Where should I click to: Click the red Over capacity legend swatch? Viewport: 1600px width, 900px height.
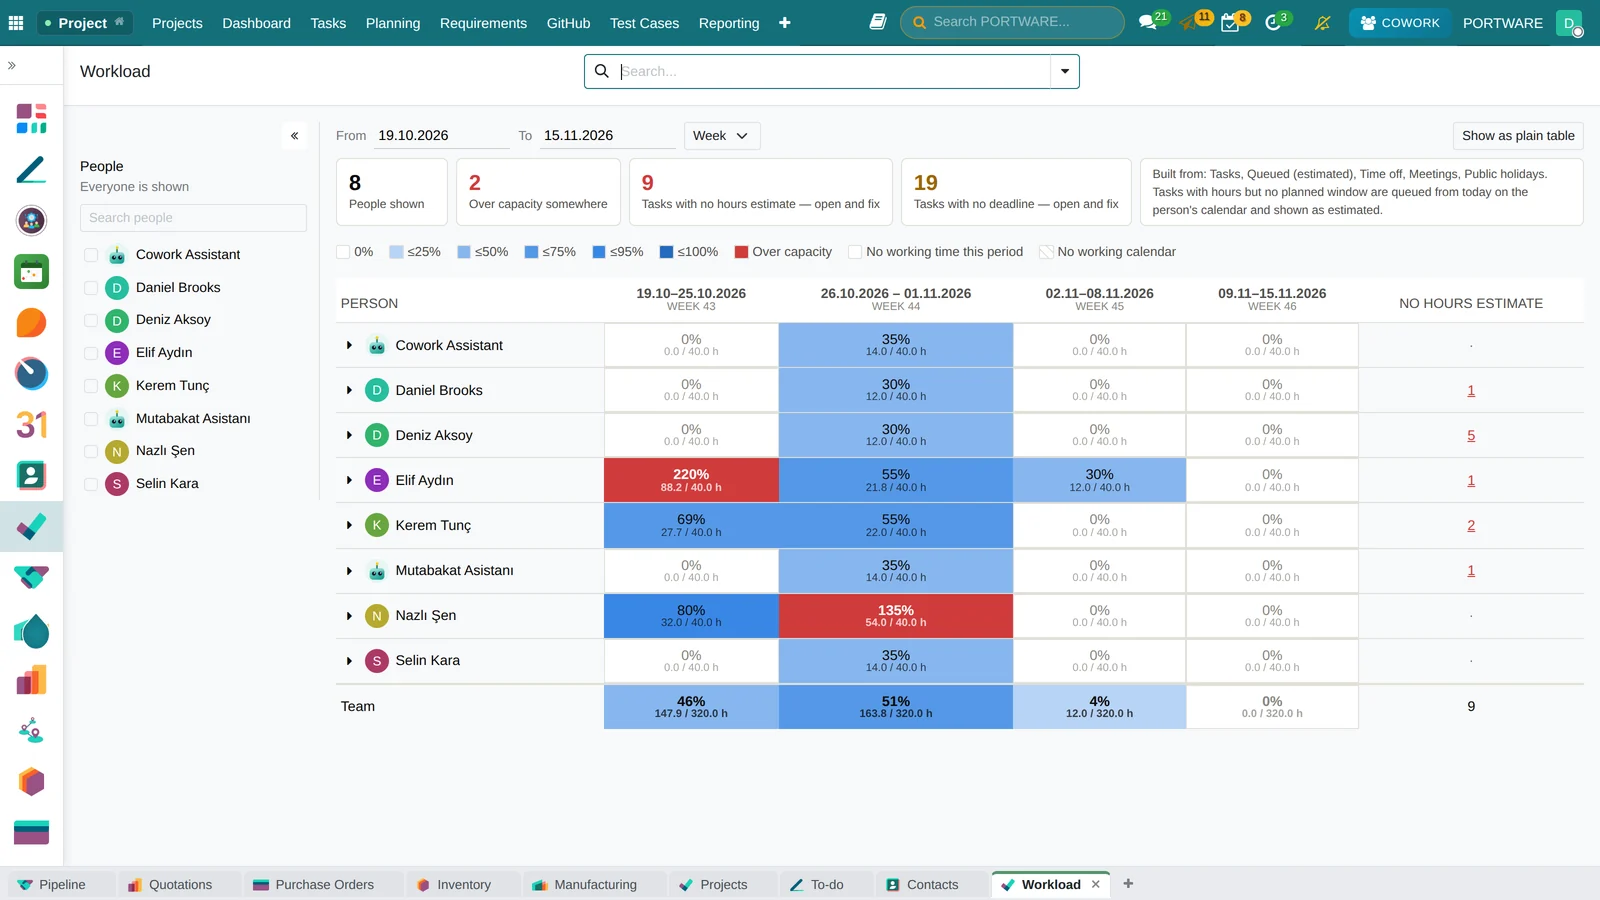(742, 252)
